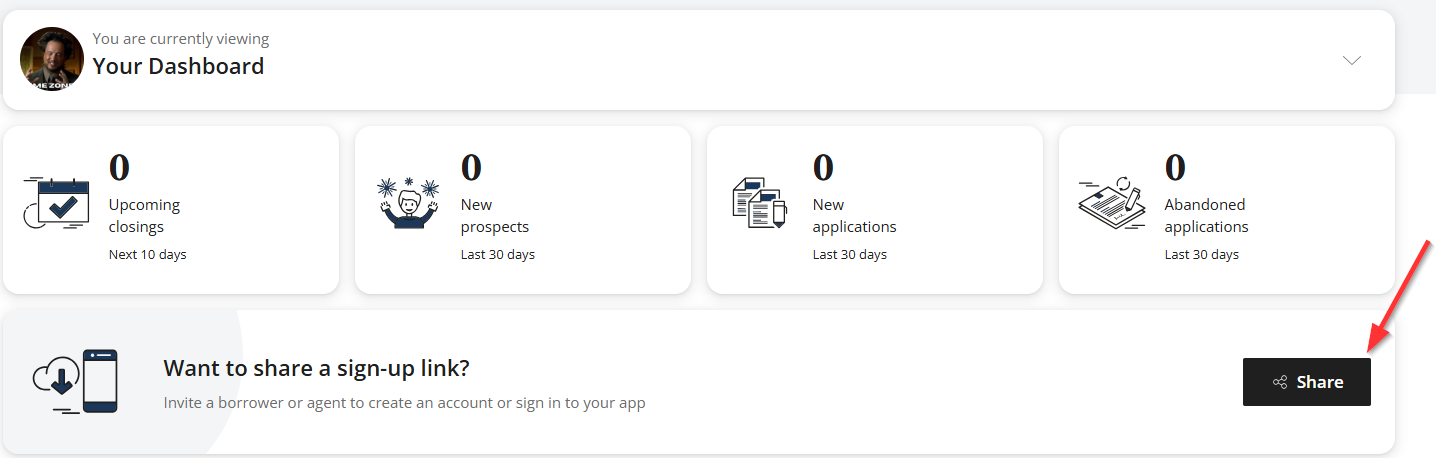Open the New prospects card
1436x458 pixels.
[523, 210]
